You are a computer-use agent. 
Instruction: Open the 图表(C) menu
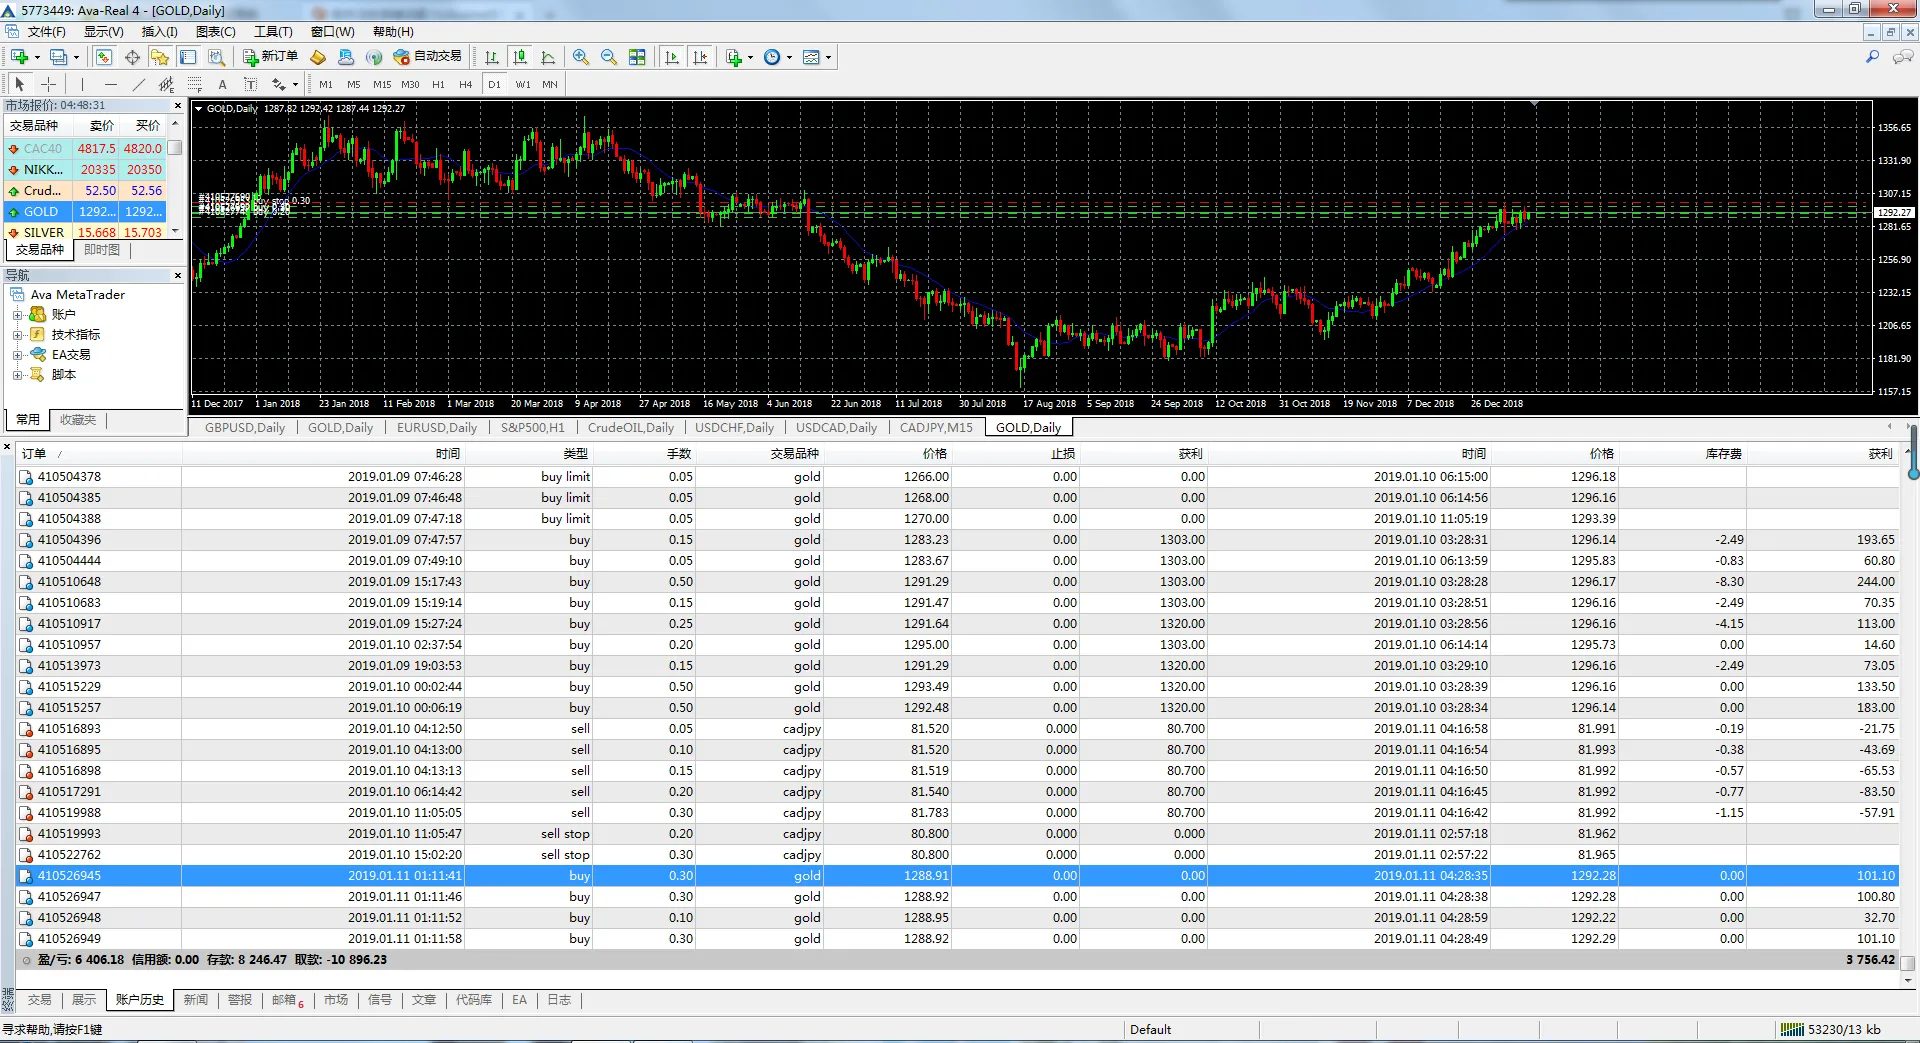click(215, 32)
